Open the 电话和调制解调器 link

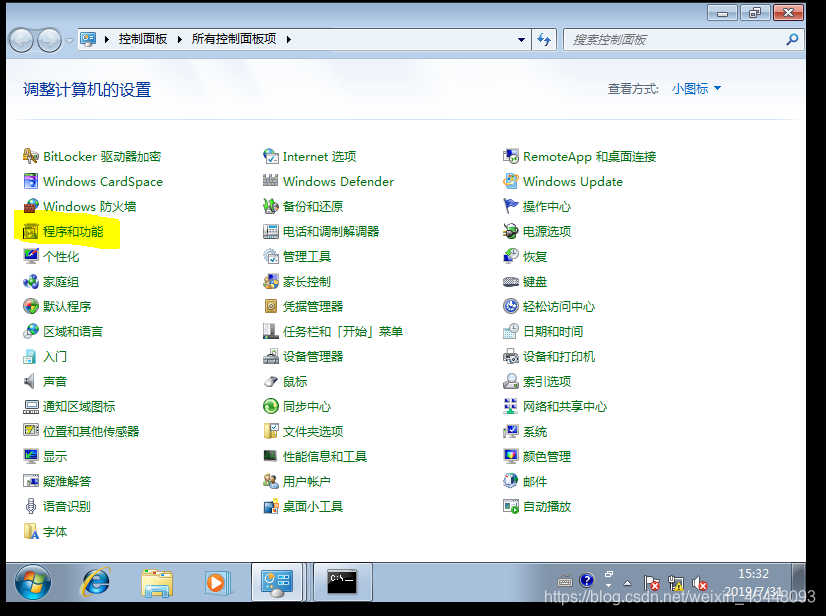point(331,231)
